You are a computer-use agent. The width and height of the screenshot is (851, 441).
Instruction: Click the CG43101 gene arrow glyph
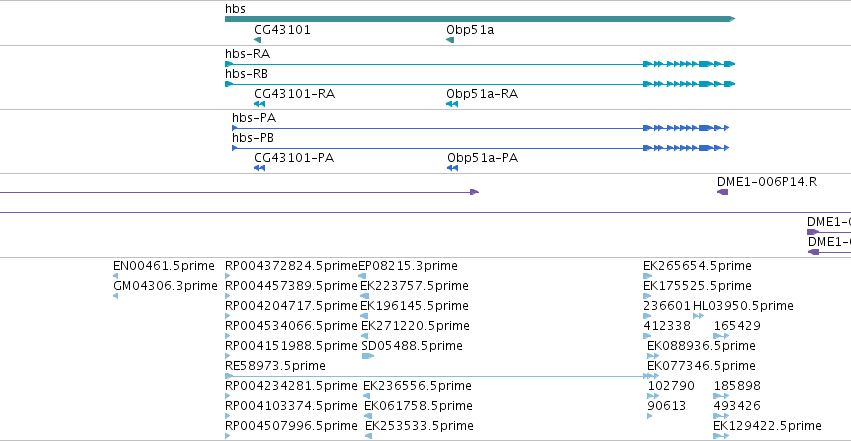click(257, 40)
